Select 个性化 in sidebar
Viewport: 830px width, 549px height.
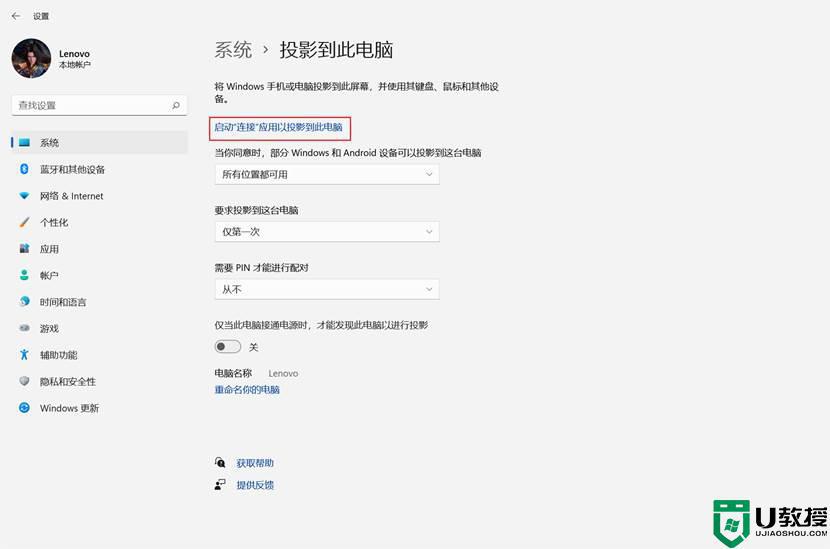(x=99, y=222)
